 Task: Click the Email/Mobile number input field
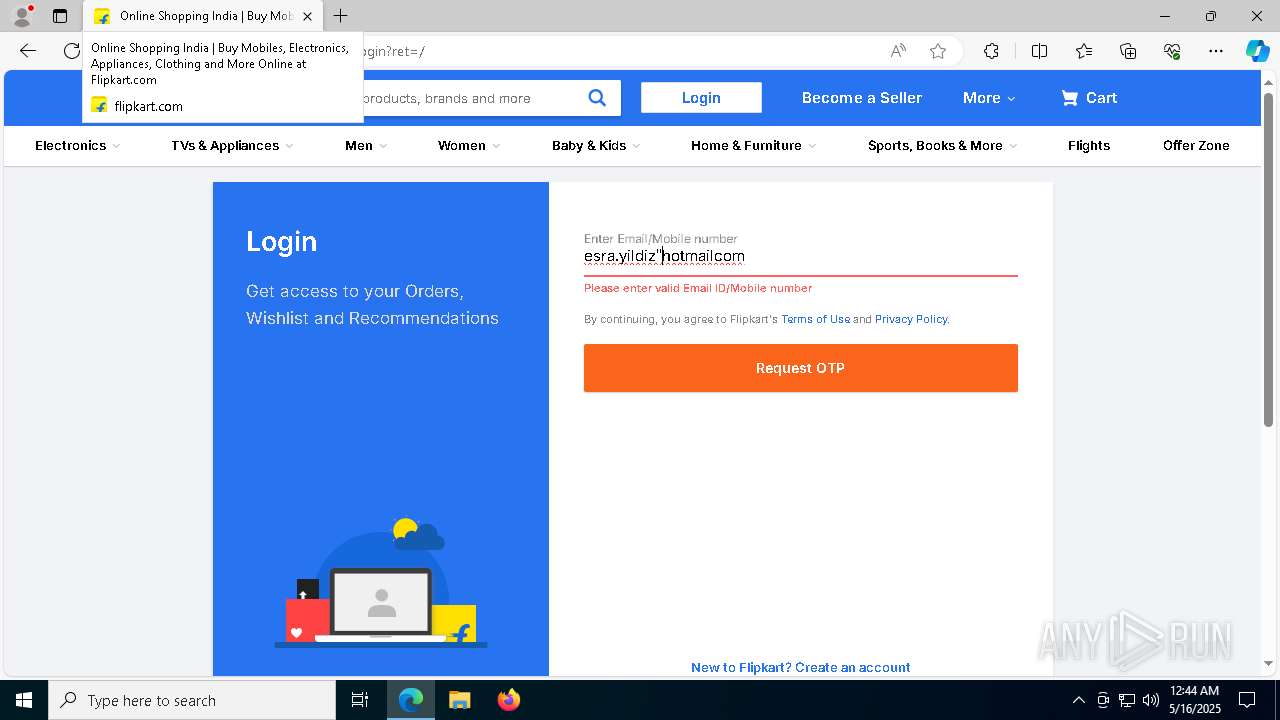[801, 257]
